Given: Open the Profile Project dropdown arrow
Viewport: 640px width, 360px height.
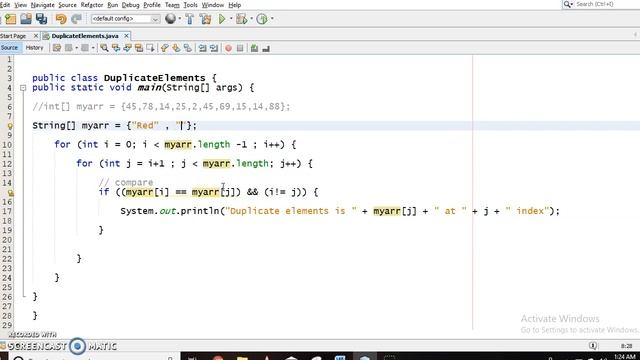Looking at the screenshot, I should (x=272, y=19).
